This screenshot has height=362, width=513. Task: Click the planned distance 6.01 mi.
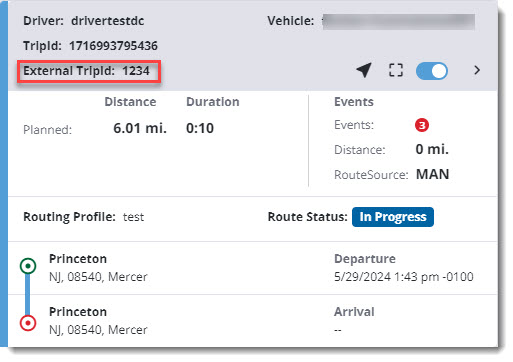(x=140, y=128)
